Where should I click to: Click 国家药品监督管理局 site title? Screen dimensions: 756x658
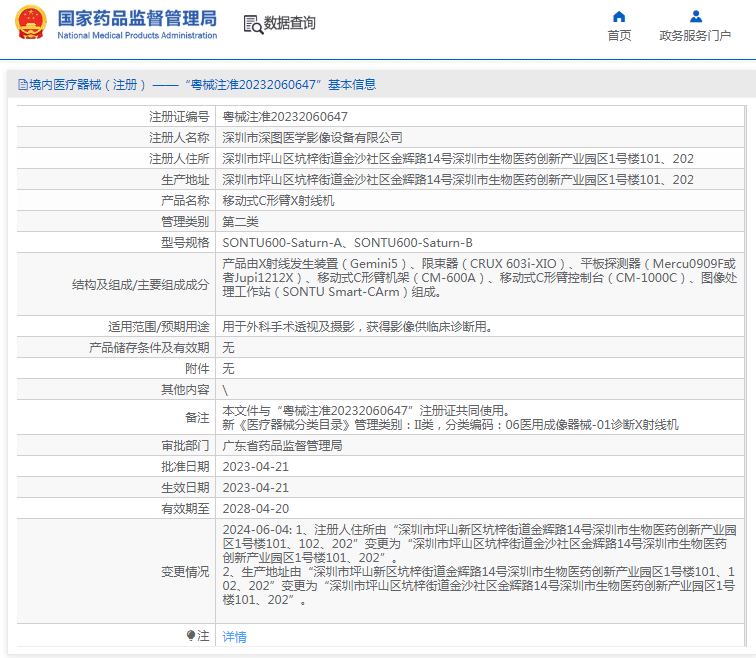click(137, 18)
